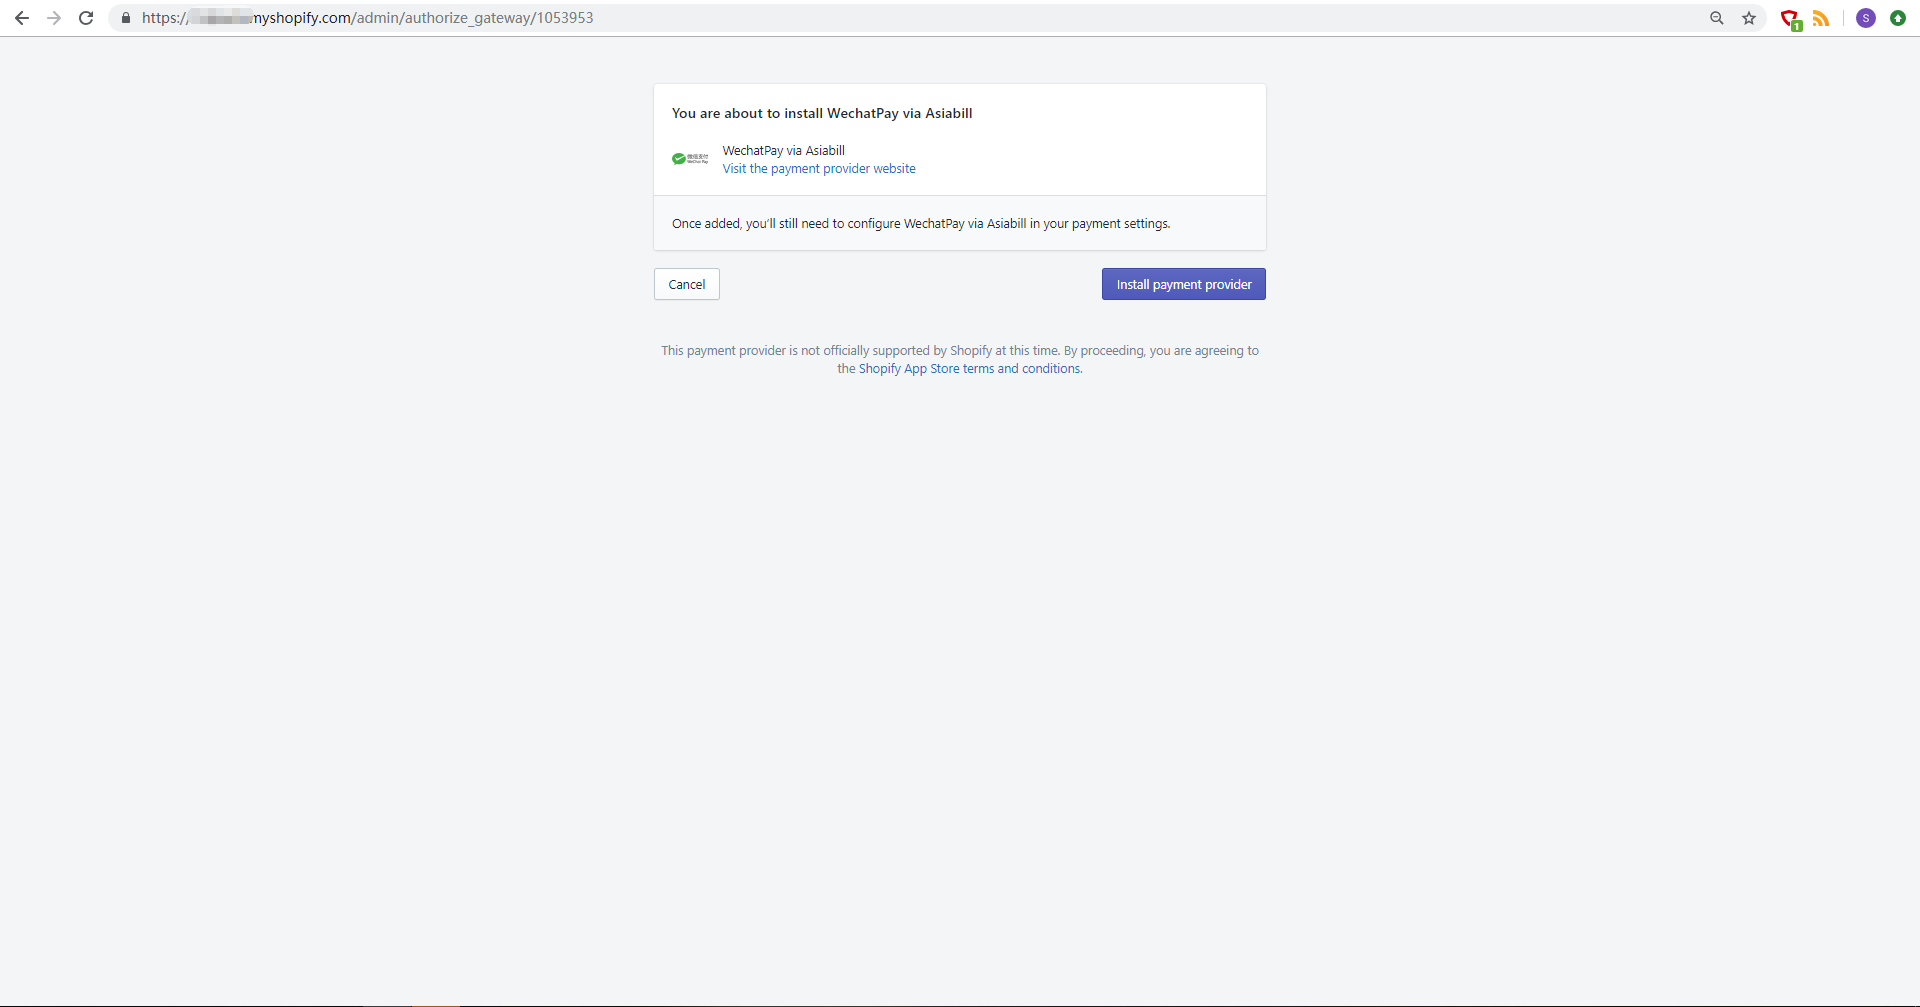Open the red shield extension

click(x=1791, y=19)
